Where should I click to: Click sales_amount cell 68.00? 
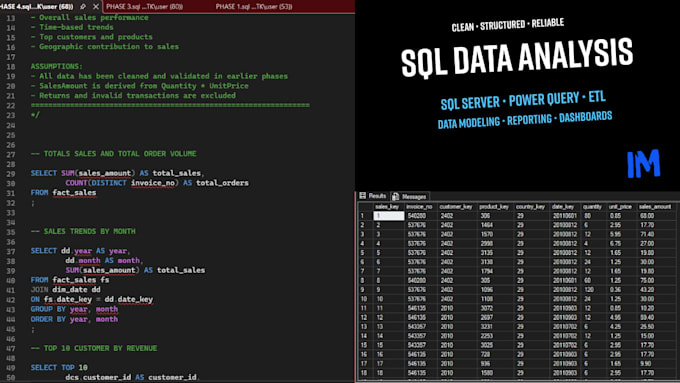click(x=647, y=216)
